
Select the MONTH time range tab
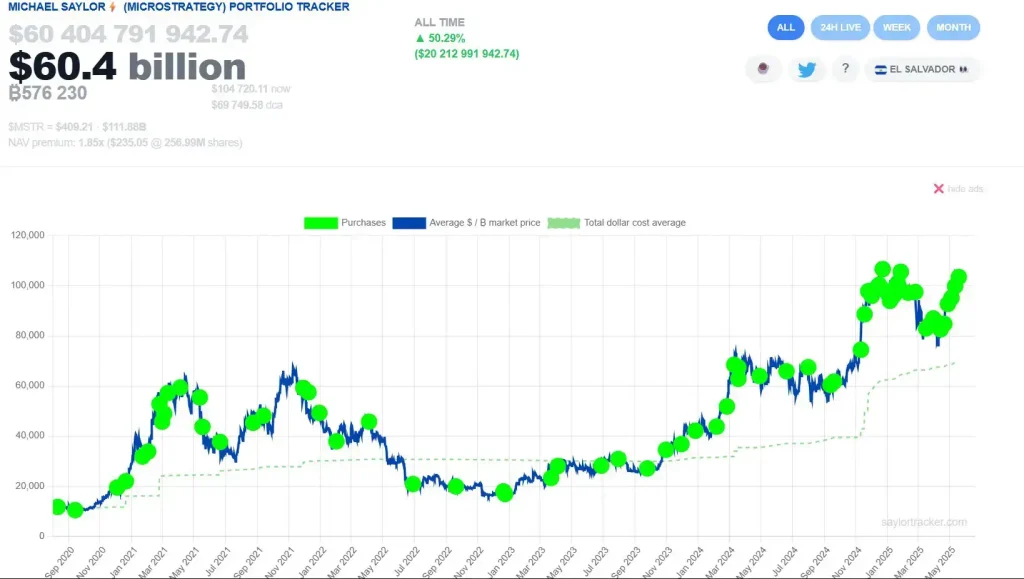click(953, 27)
